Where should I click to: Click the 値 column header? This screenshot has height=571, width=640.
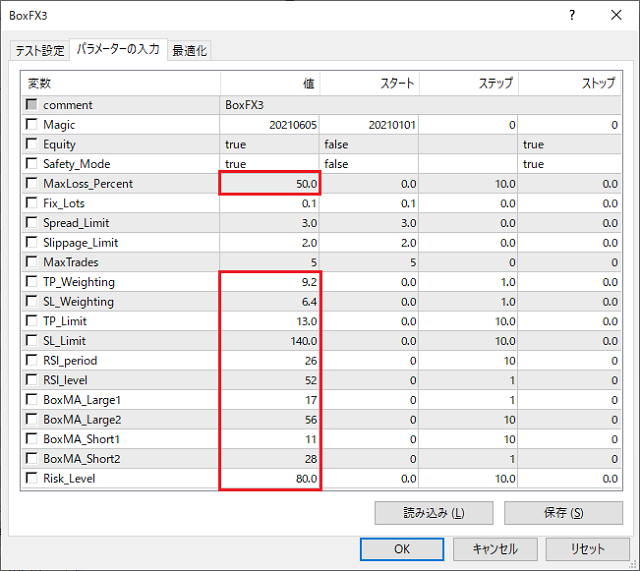pyautogui.click(x=270, y=83)
